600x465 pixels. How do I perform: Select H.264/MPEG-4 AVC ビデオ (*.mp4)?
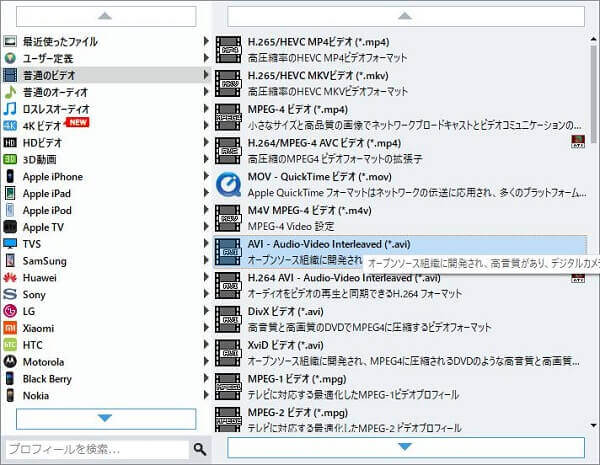point(400,151)
